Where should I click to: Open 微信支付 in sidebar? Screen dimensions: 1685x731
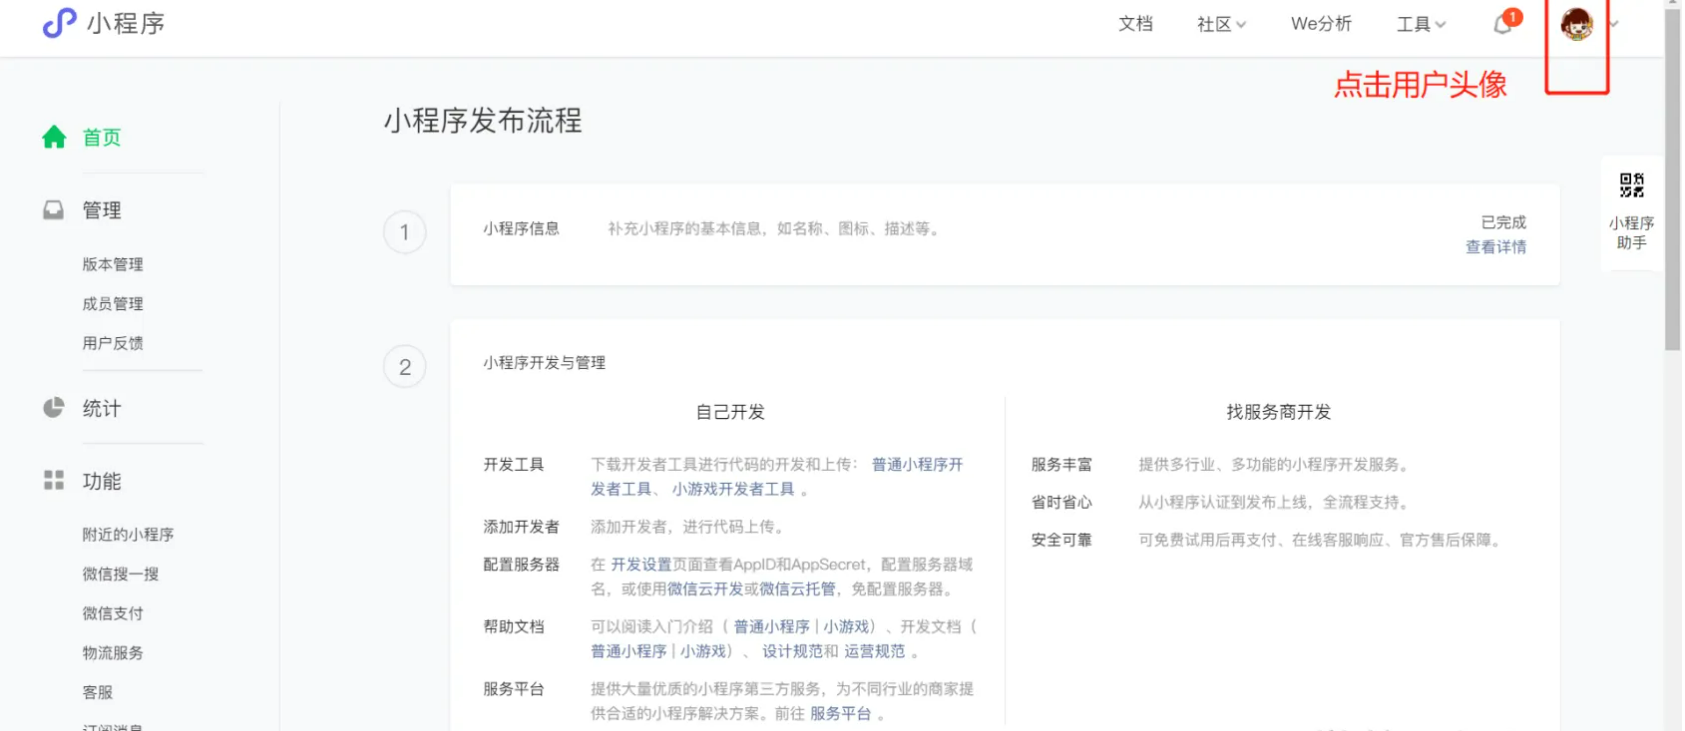pos(112,613)
